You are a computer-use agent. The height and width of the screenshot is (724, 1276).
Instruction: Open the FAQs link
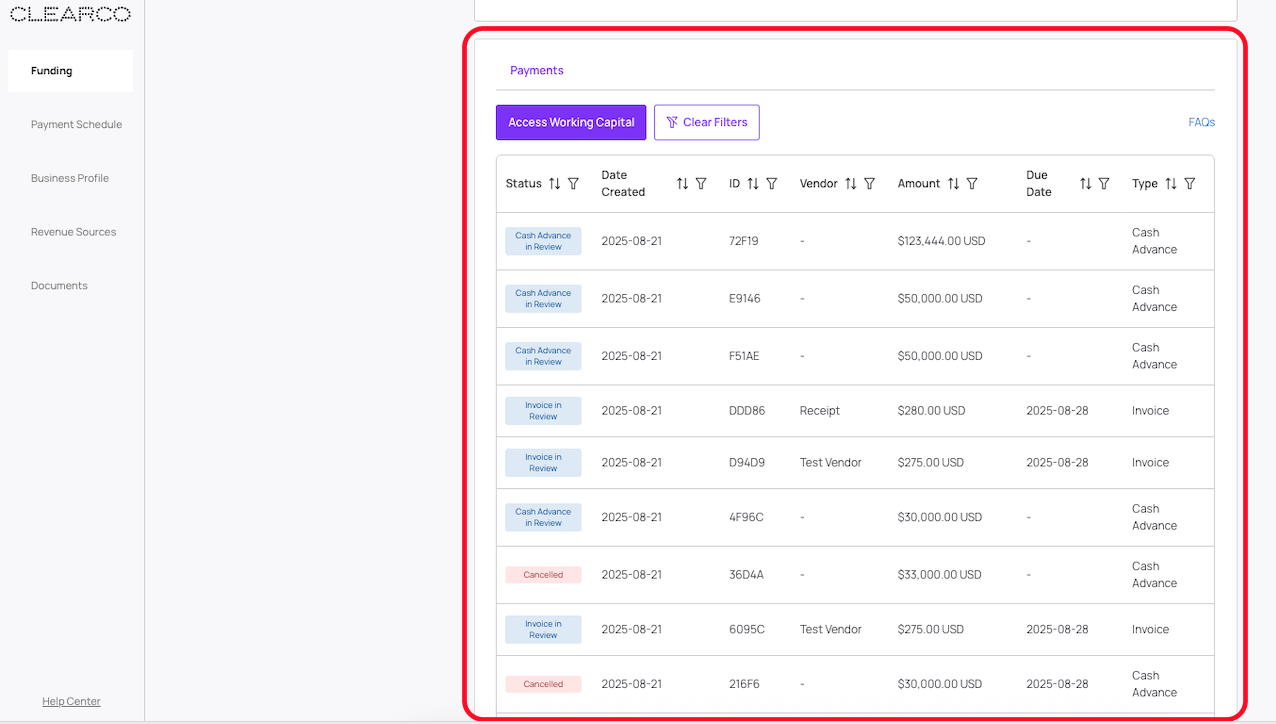click(x=1201, y=122)
